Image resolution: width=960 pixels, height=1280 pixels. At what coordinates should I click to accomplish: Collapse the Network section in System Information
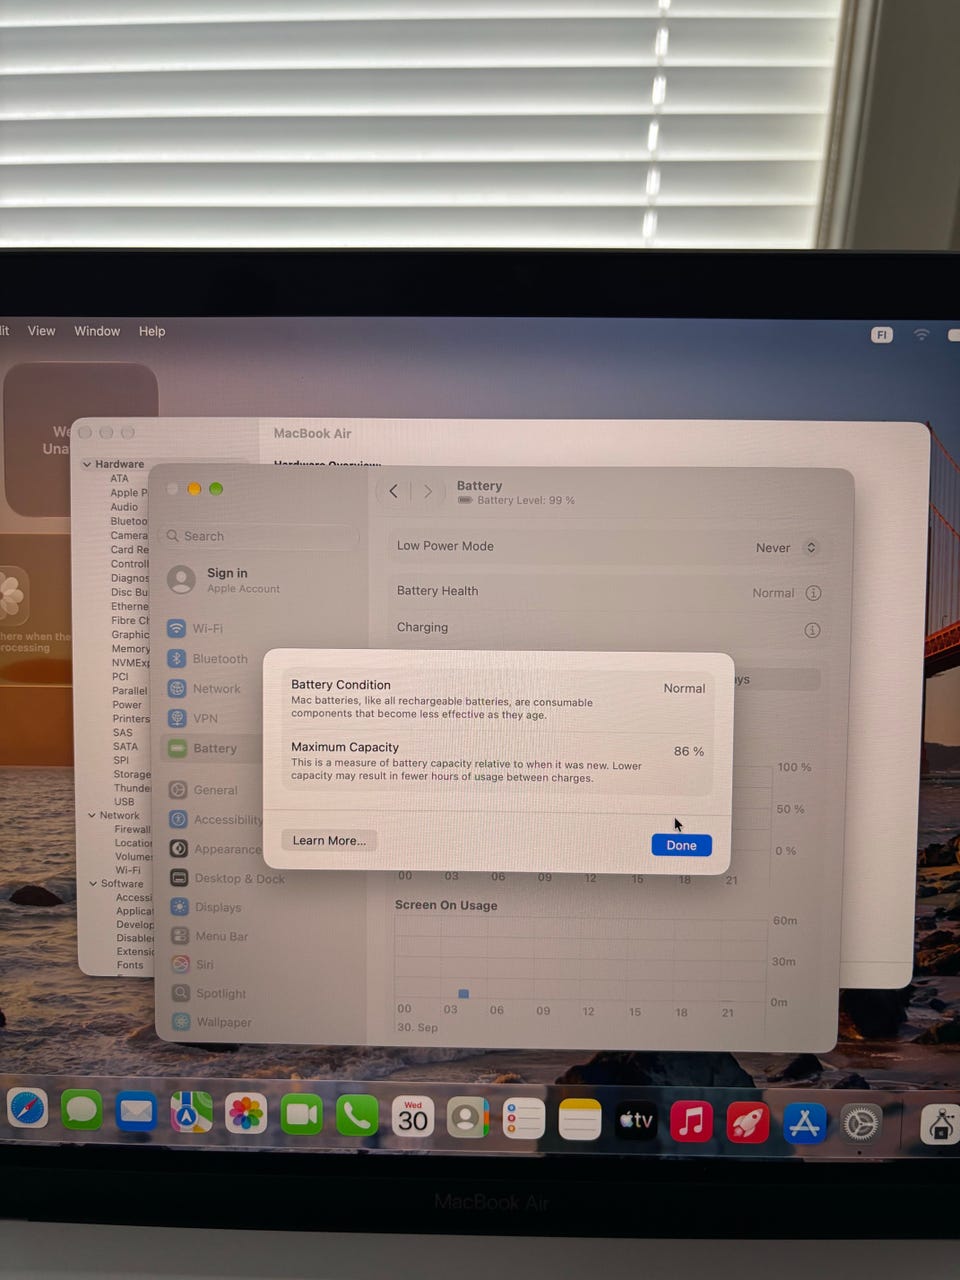tap(92, 815)
